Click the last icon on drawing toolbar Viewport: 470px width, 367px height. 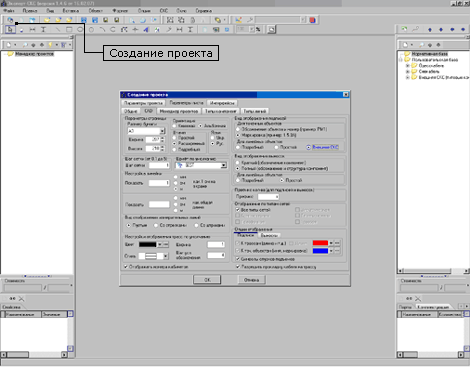tap(272, 29)
